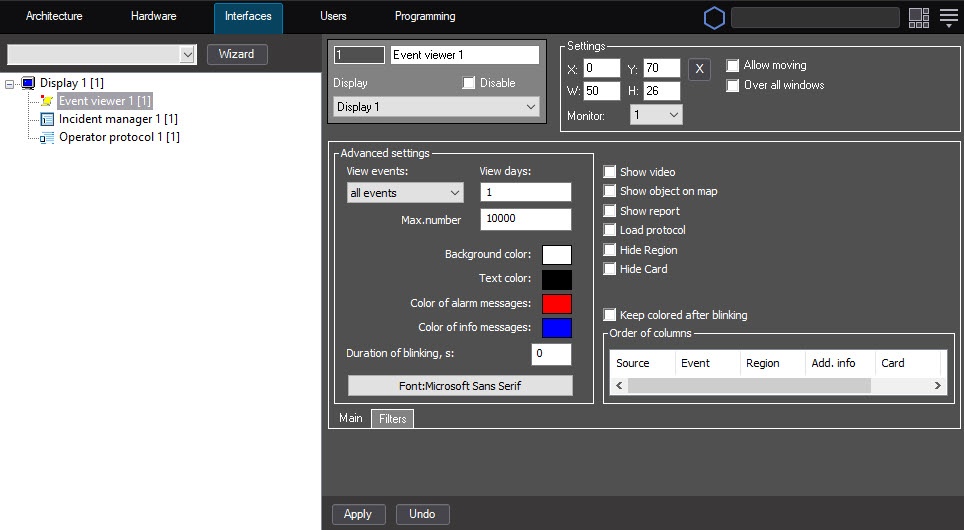Screen dimensions: 964x530
Task: Open the hamburger menu icon
Action: [948, 17]
